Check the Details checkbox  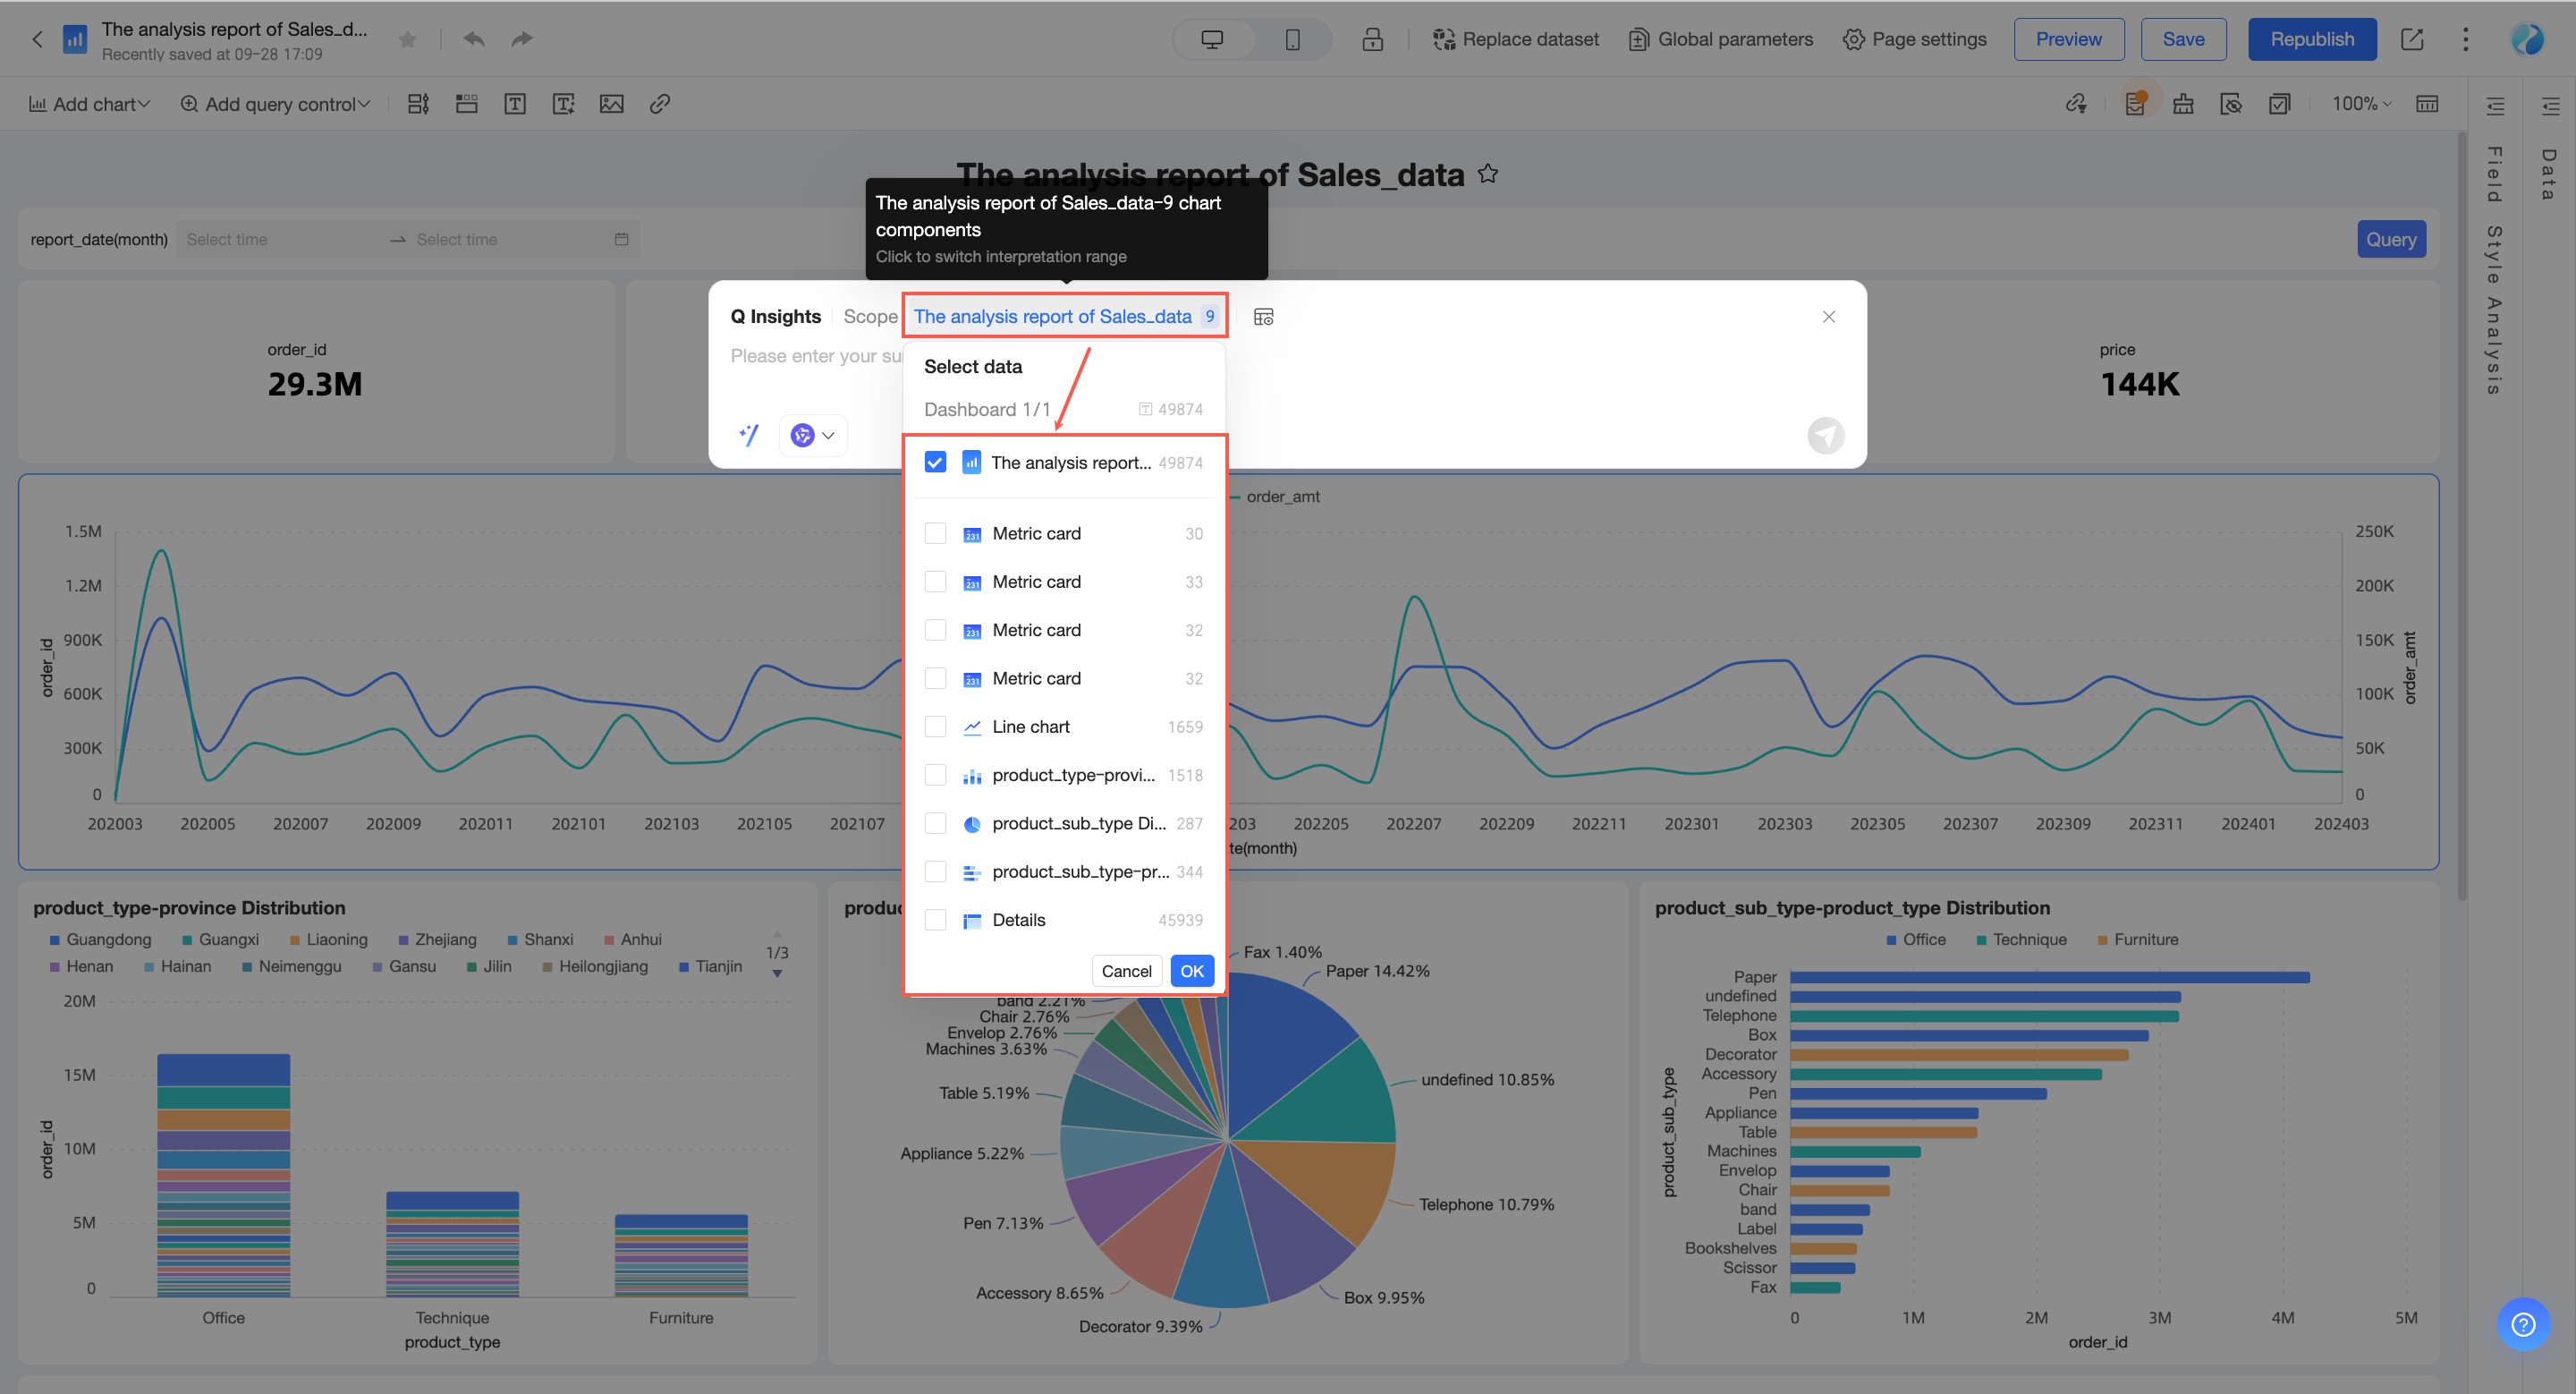(x=935, y=920)
